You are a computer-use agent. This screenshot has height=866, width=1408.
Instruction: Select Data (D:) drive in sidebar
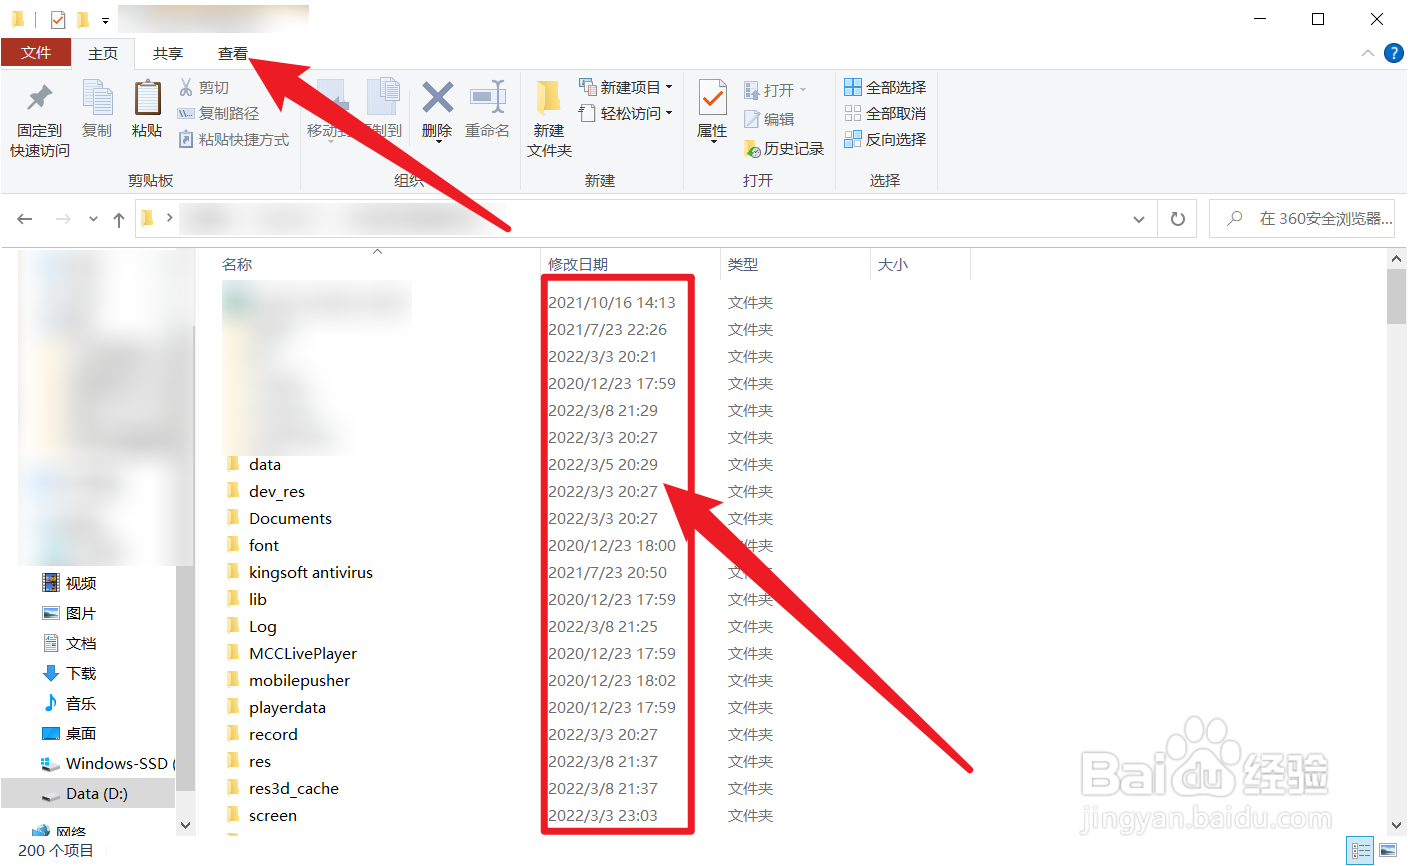[88, 794]
